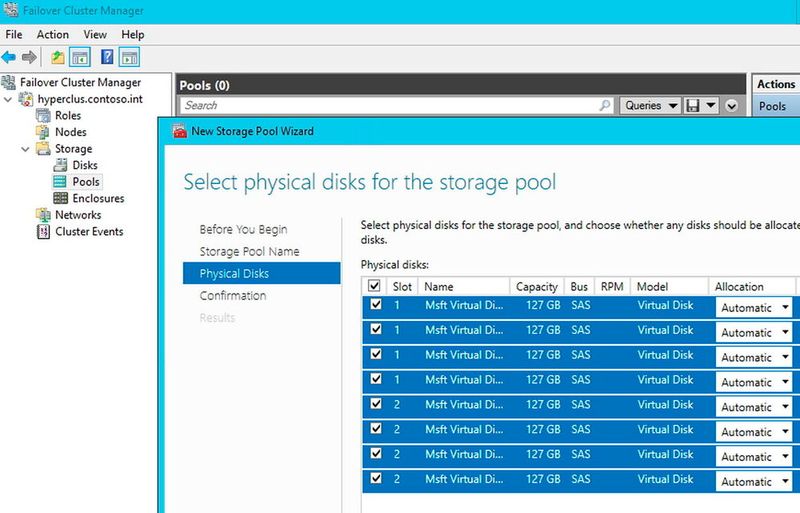Select the Storage folder icon in the tree
The width and height of the screenshot is (800, 513).
[43, 149]
